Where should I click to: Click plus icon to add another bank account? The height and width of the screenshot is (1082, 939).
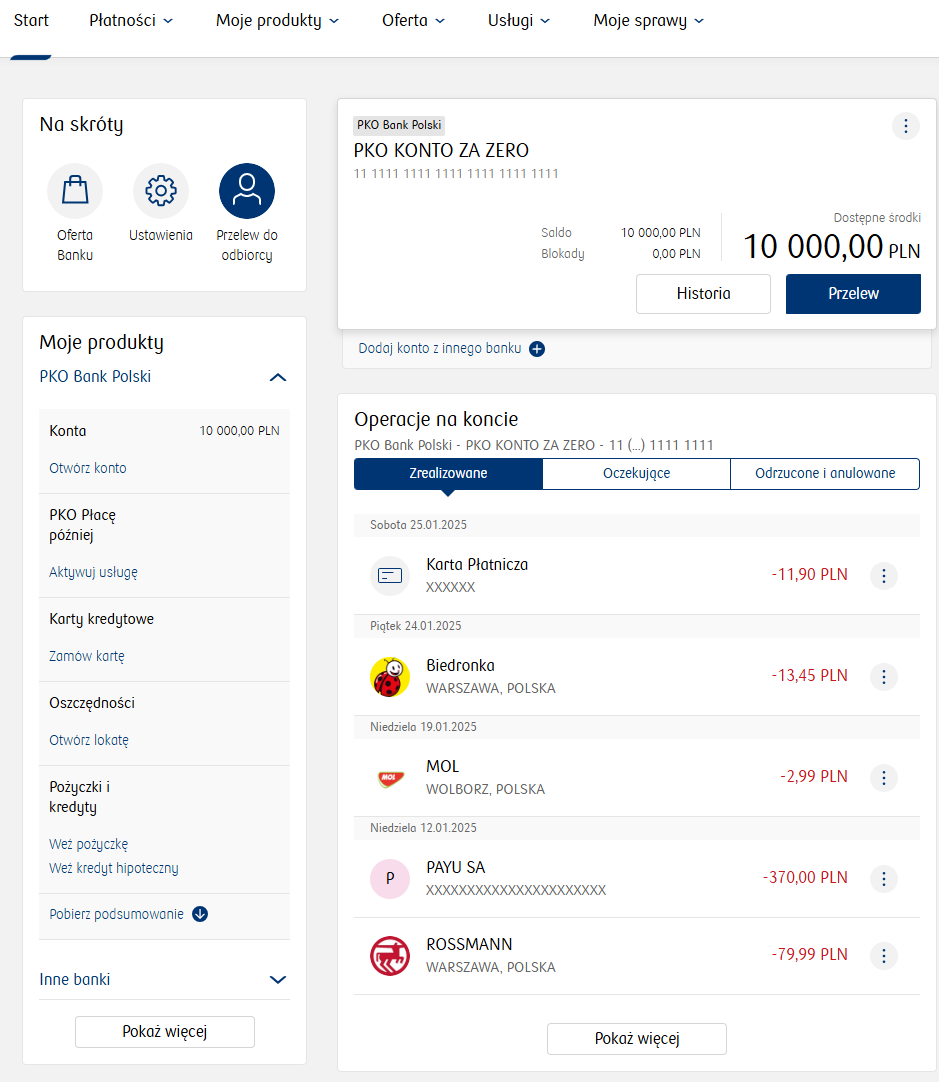(537, 349)
